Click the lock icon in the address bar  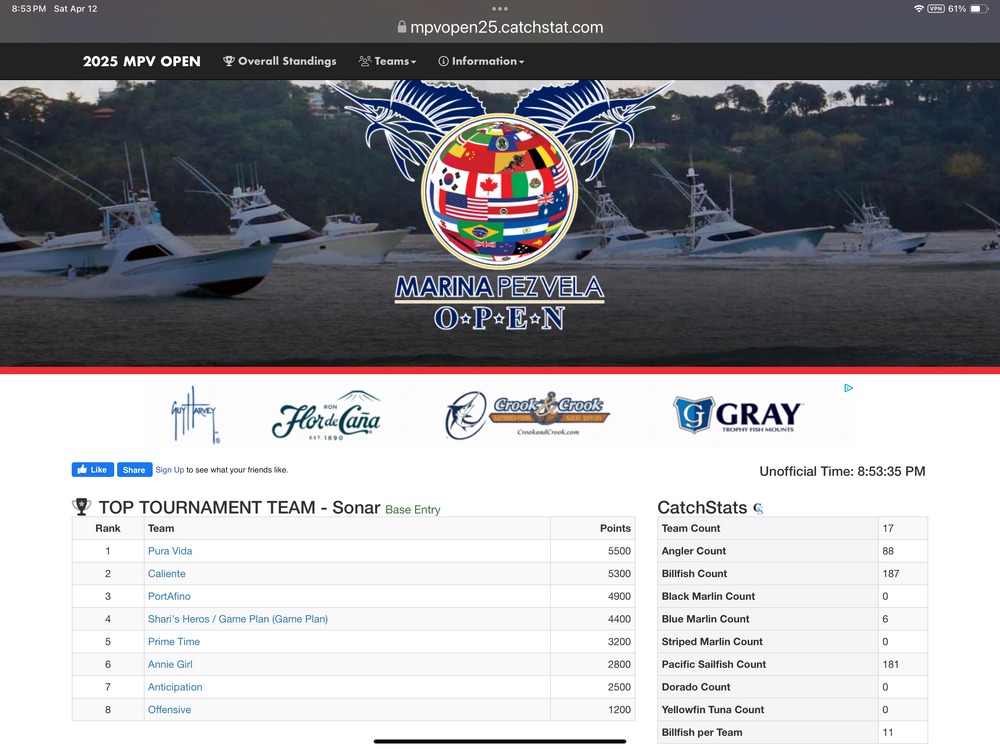pos(402,28)
